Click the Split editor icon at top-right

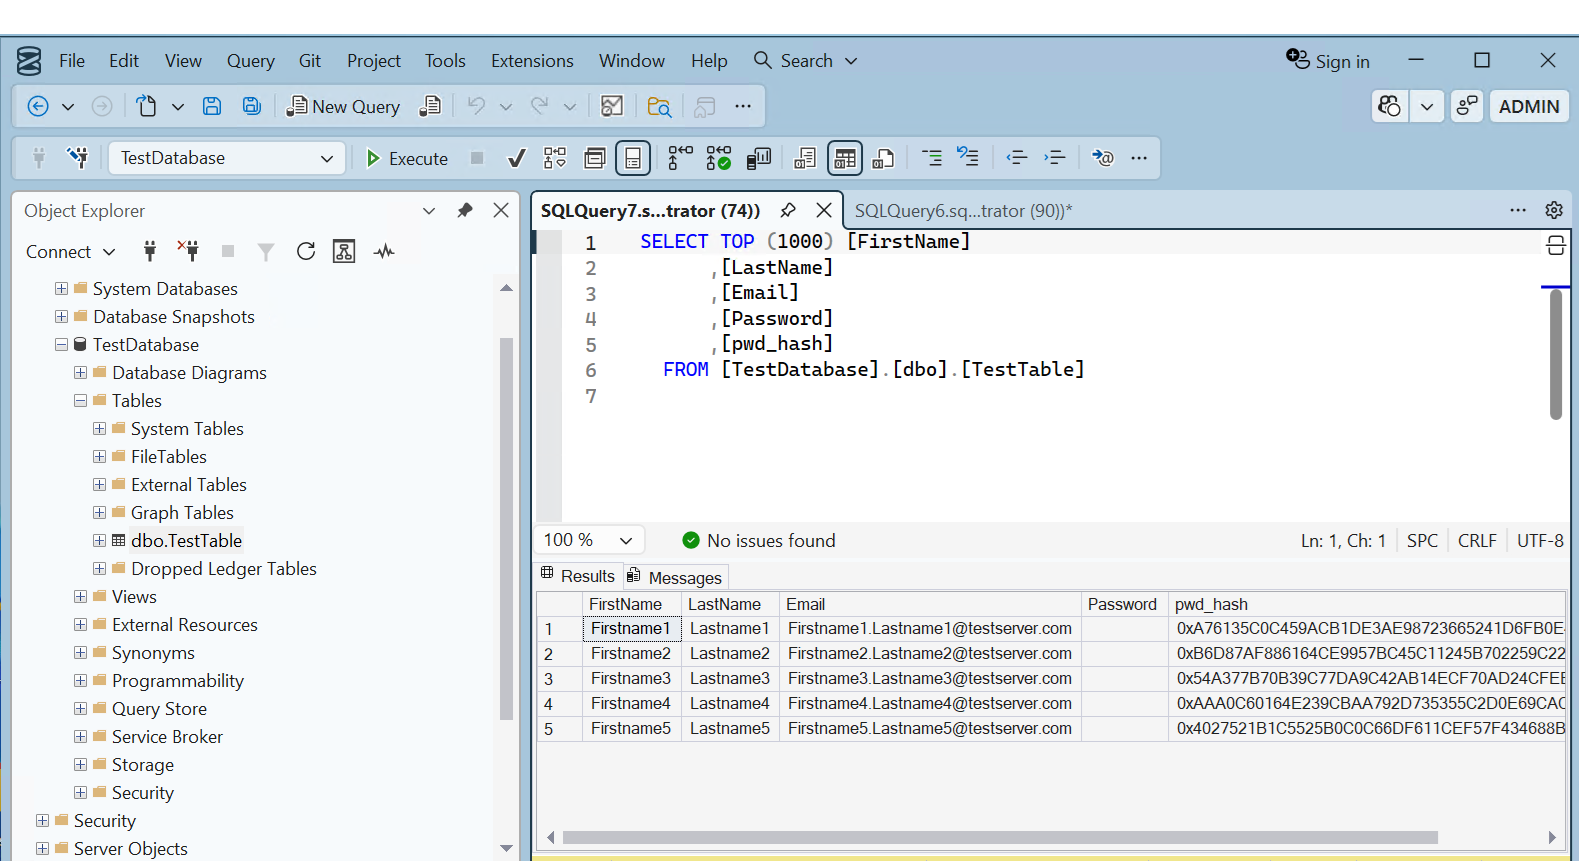(x=1556, y=245)
